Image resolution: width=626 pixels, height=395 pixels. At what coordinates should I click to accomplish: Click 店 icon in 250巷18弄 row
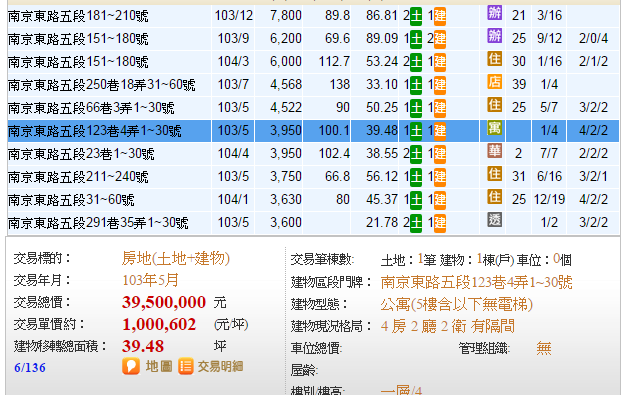coord(494,82)
